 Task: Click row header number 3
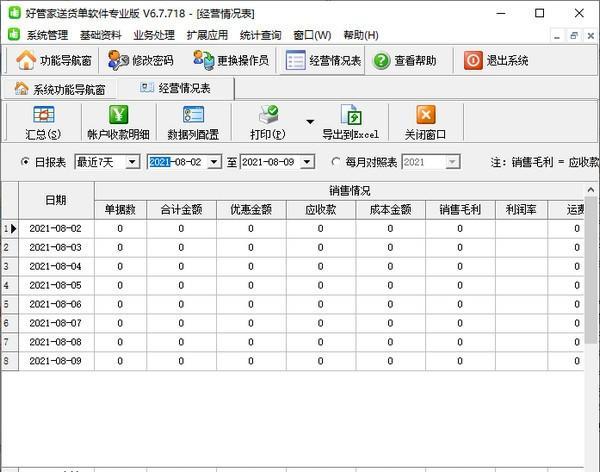click(10, 266)
